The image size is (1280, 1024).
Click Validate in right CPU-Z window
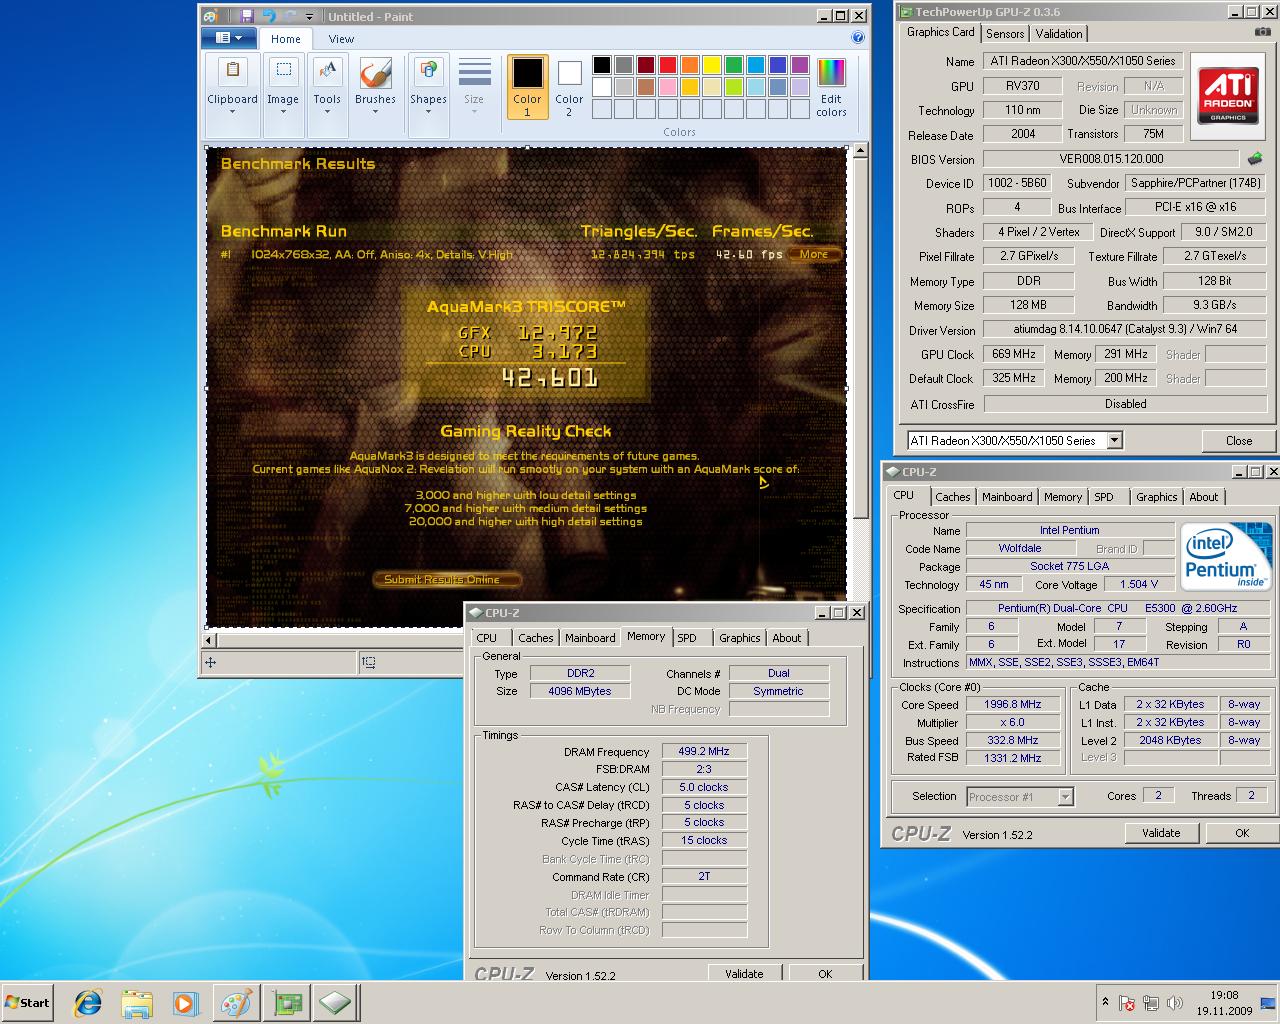pos(1161,833)
